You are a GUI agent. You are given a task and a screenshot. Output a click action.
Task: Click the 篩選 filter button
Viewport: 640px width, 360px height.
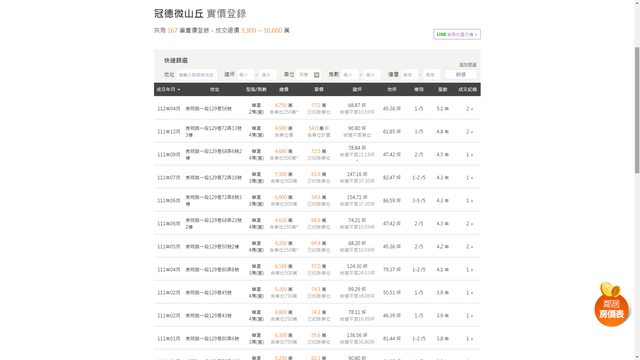point(461,75)
